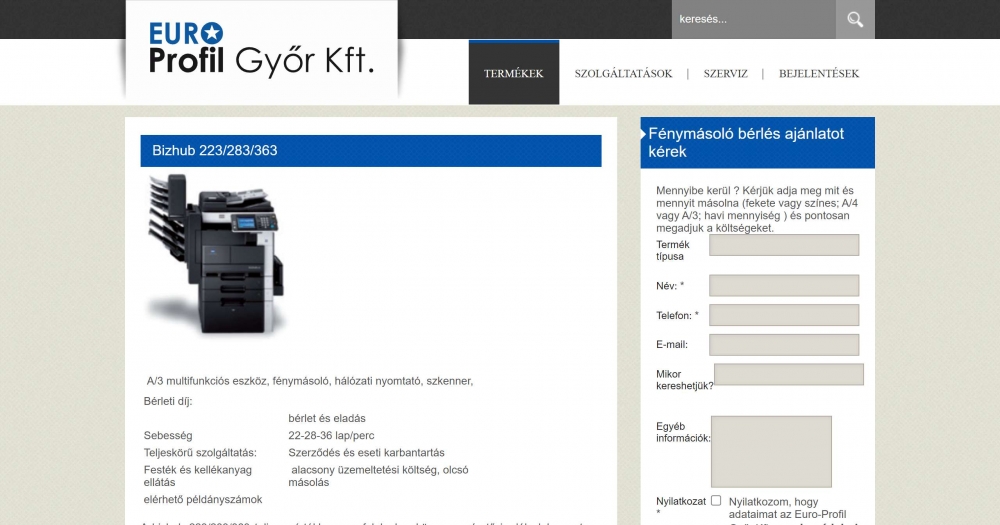
Task: Focus the Mikor kereshetjük field
Action: pos(789,374)
